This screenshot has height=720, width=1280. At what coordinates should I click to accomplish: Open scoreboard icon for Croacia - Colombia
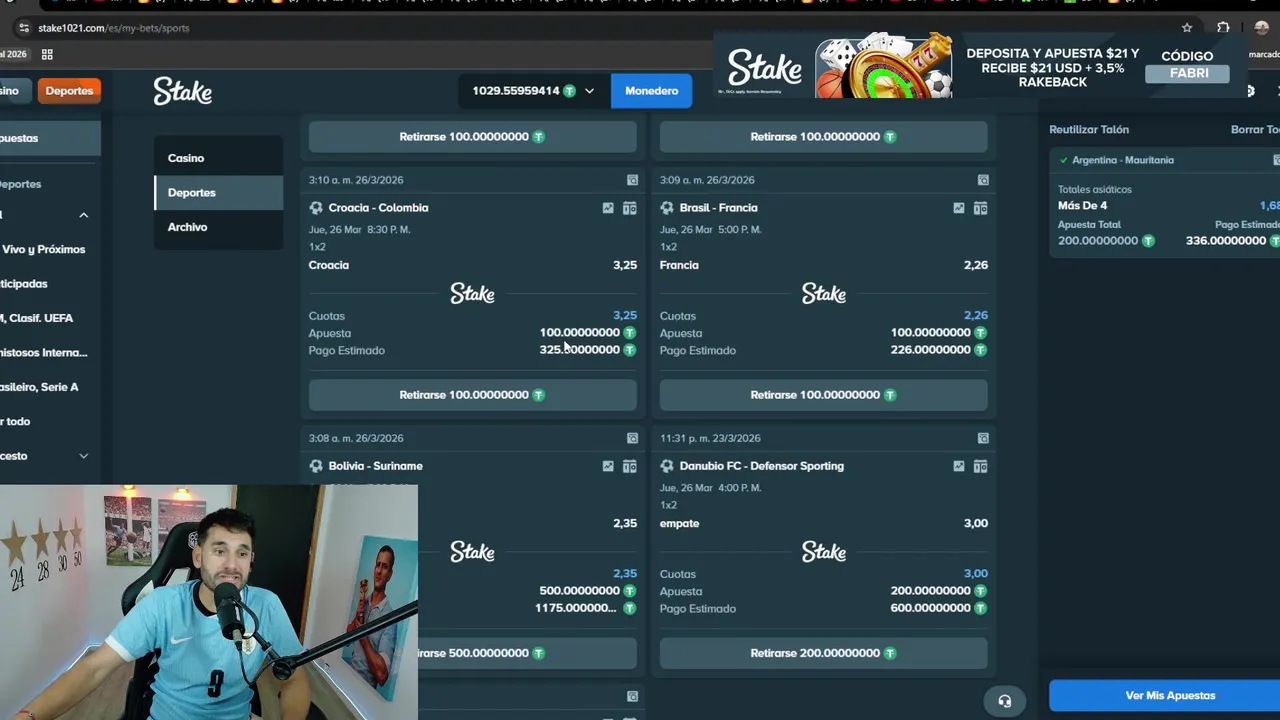click(629, 208)
